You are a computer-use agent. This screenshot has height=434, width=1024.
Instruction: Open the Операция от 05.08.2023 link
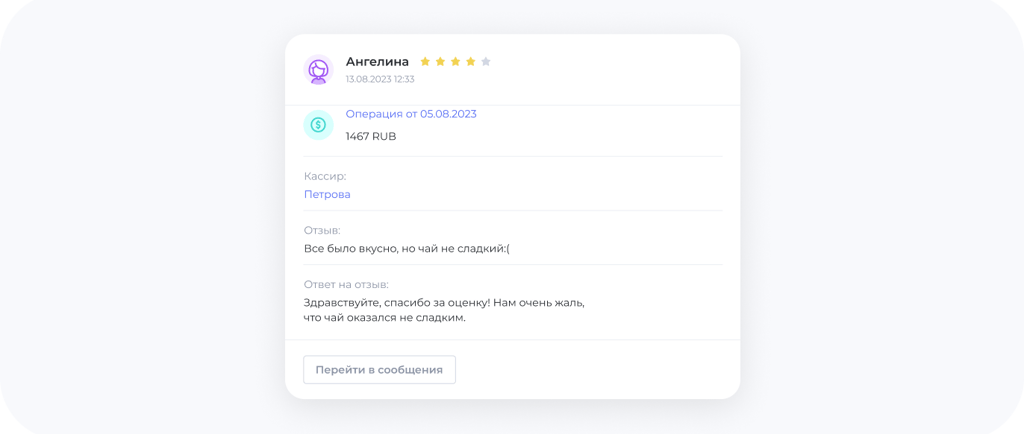(411, 114)
